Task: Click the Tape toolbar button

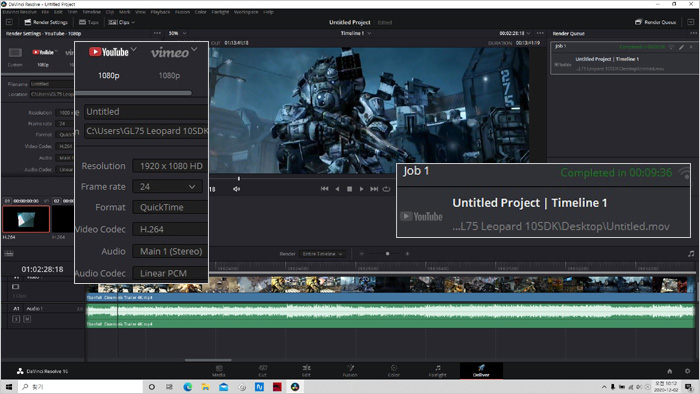Action: tap(89, 22)
